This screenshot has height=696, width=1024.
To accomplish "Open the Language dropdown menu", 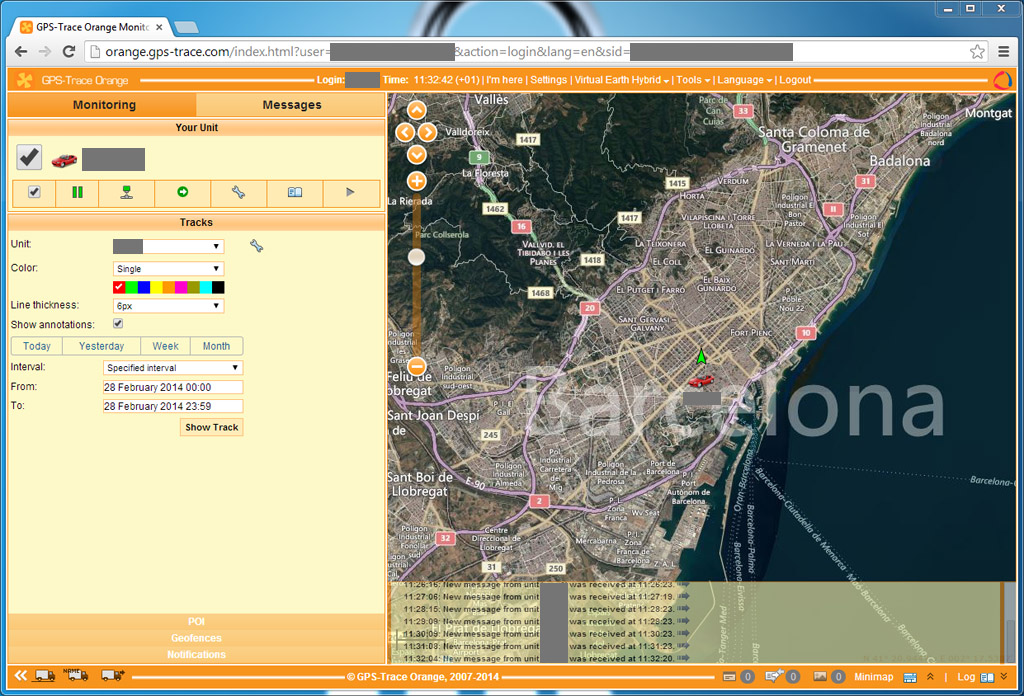I will click(744, 80).
